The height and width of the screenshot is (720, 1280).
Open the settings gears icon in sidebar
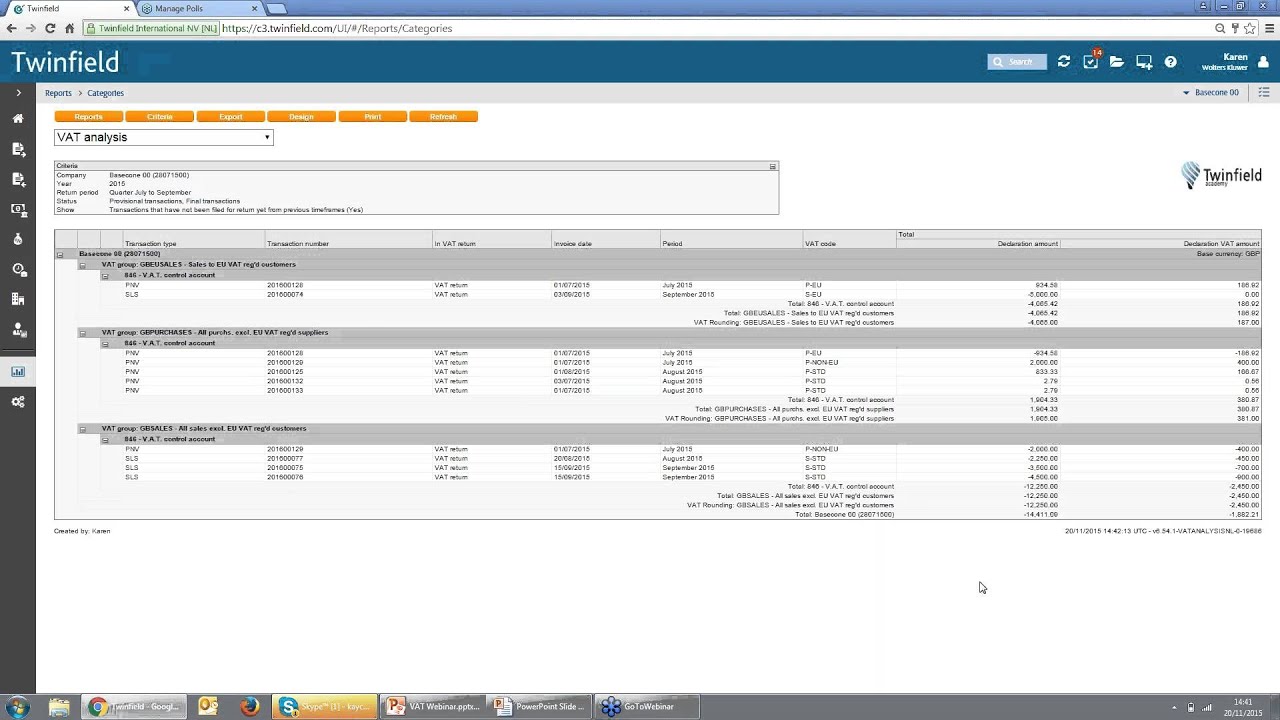[18, 402]
